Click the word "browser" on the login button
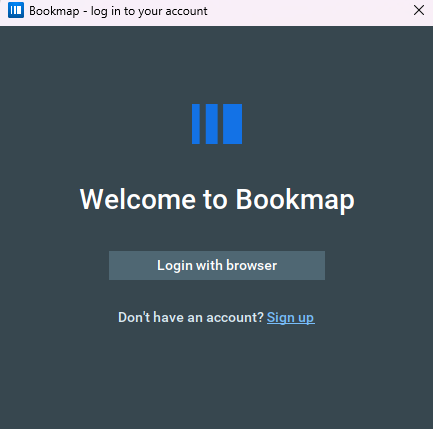Viewport: 433px width, 429px height. pyautogui.click(x=252, y=265)
